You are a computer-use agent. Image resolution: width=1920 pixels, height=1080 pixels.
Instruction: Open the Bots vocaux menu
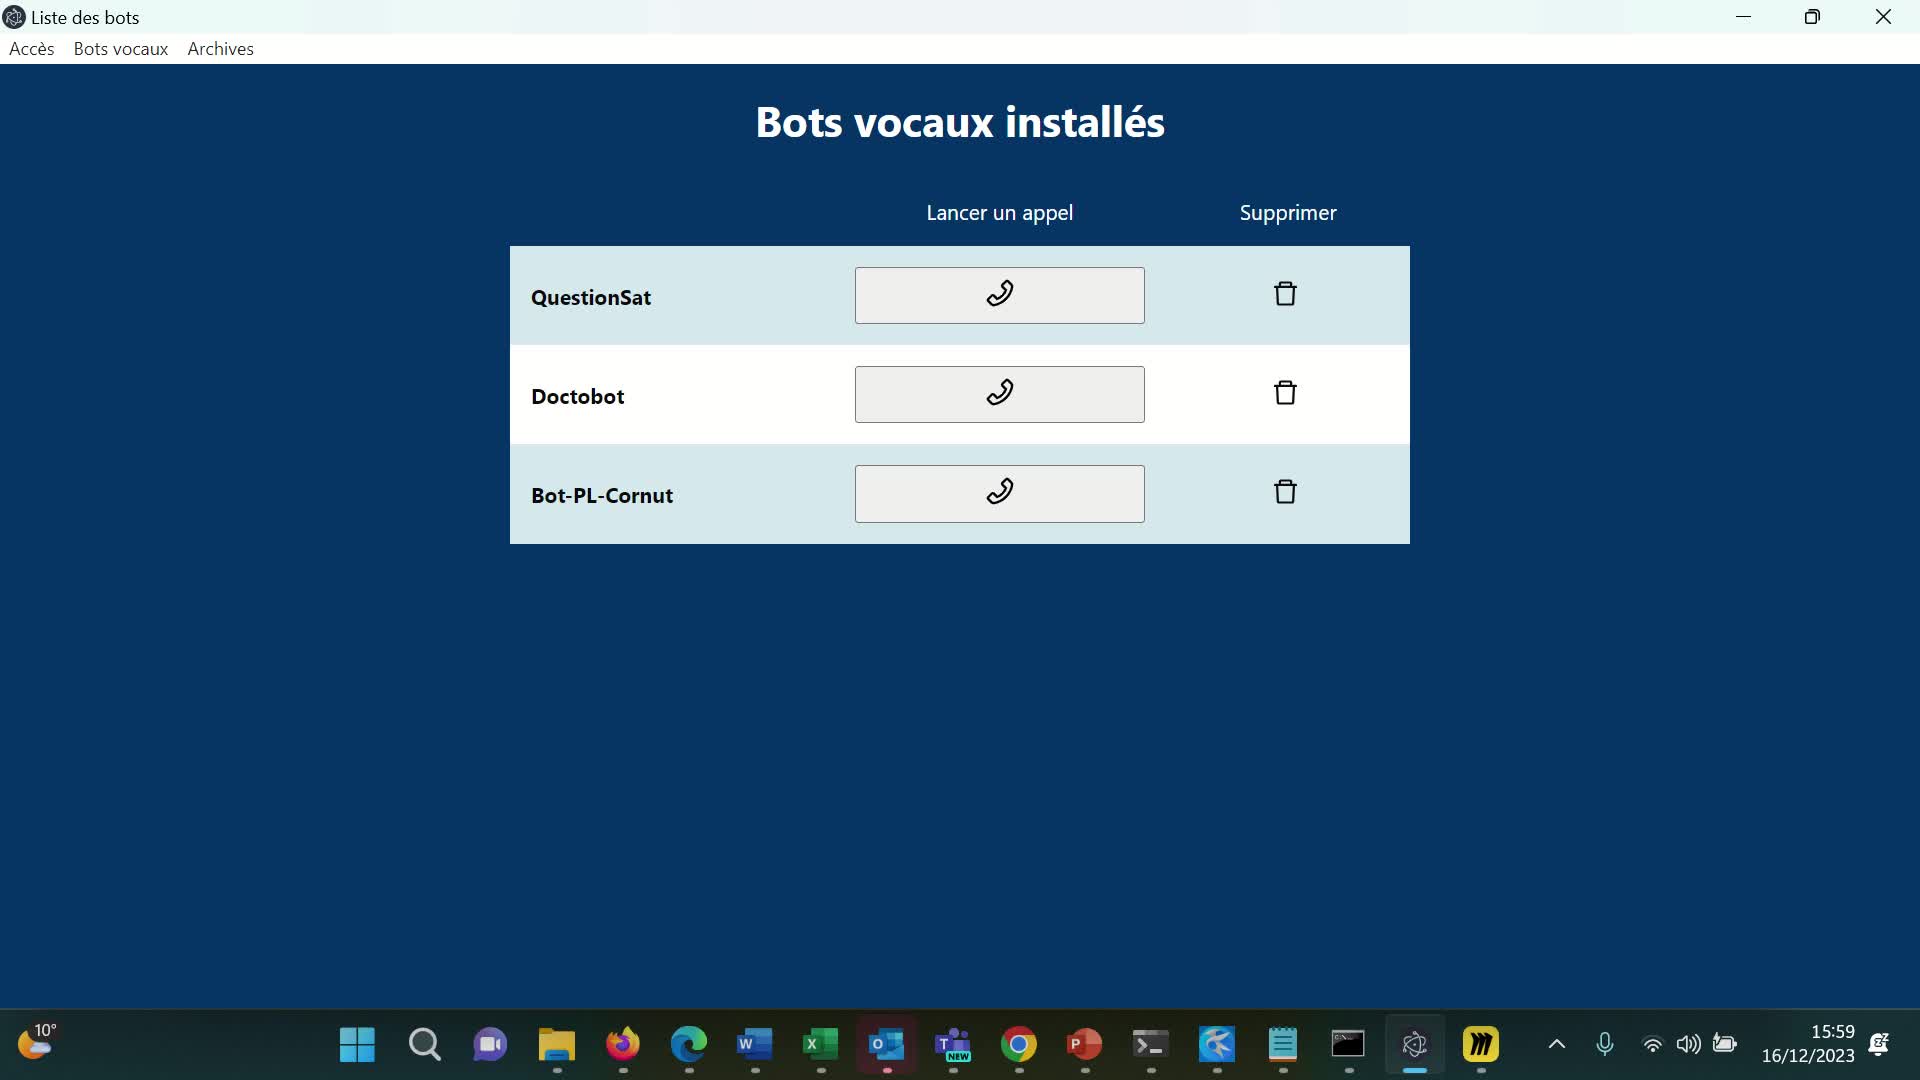pyautogui.click(x=120, y=49)
